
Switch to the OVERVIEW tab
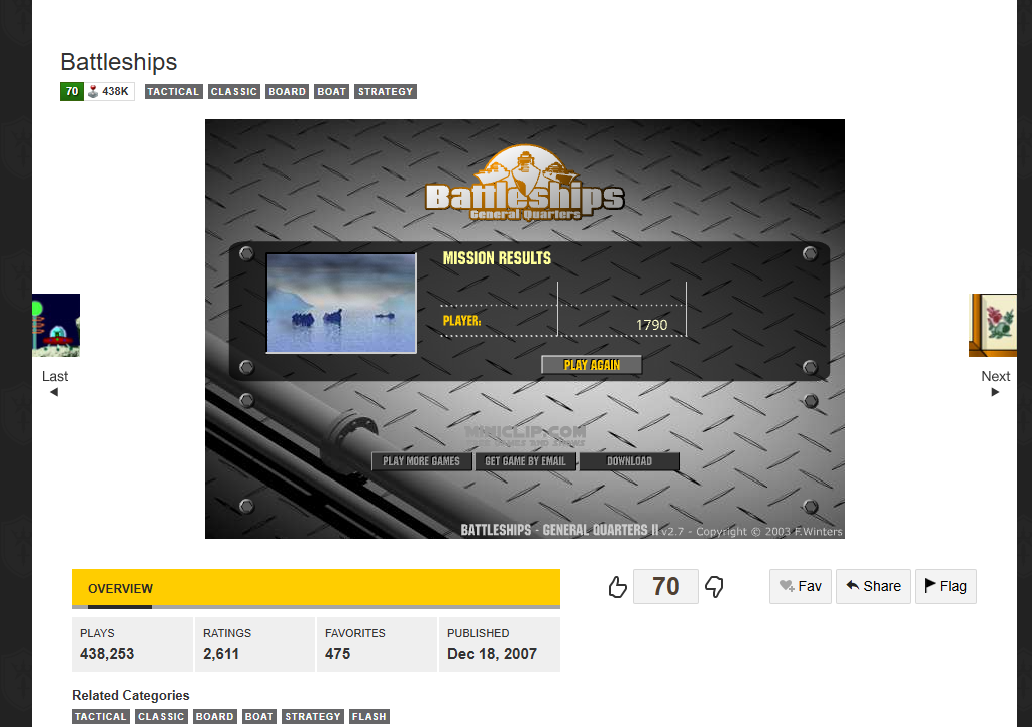tap(120, 589)
